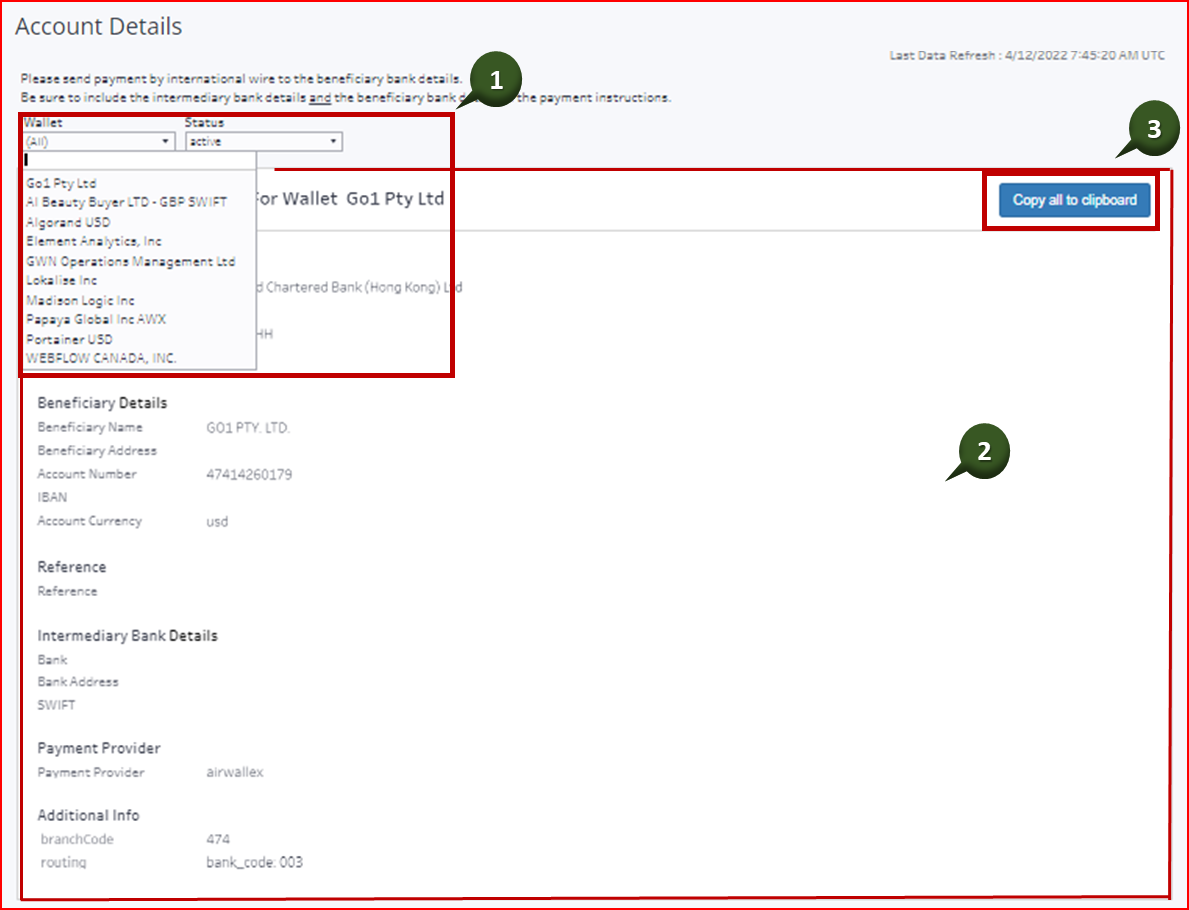
Task: Click the Account Details page title
Action: point(98,26)
